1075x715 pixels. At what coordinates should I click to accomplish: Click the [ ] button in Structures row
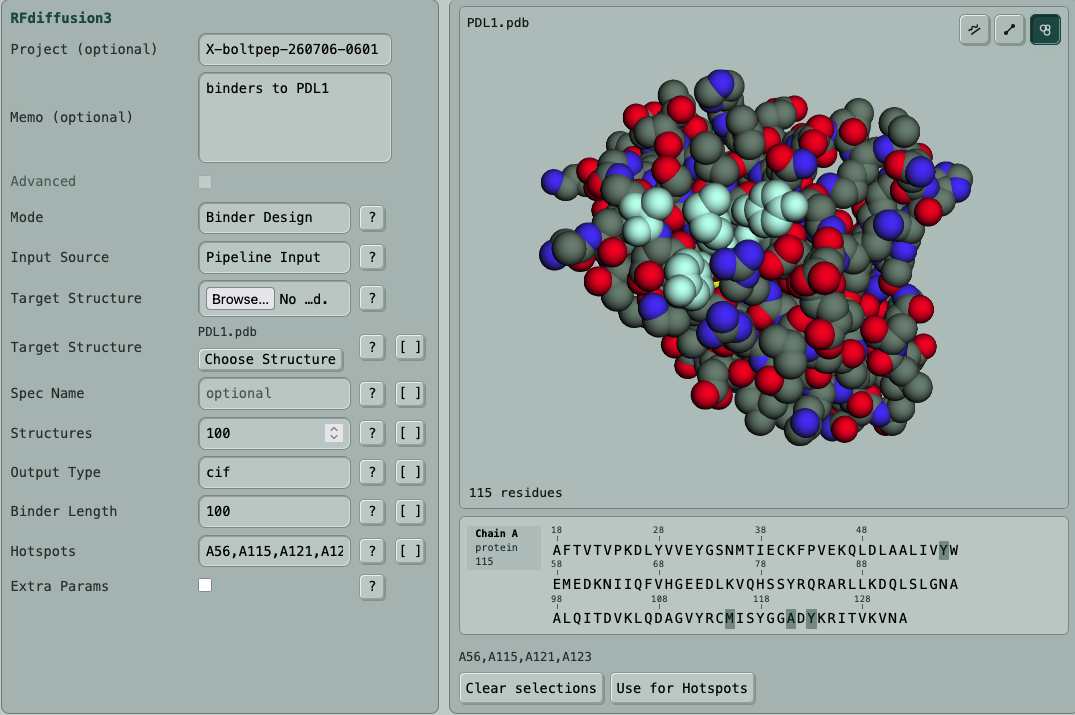point(410,433)
